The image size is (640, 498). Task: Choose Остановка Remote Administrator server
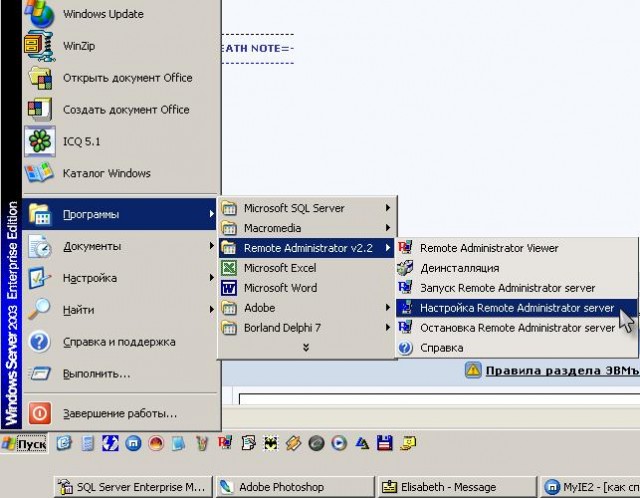tap(516, 327)
